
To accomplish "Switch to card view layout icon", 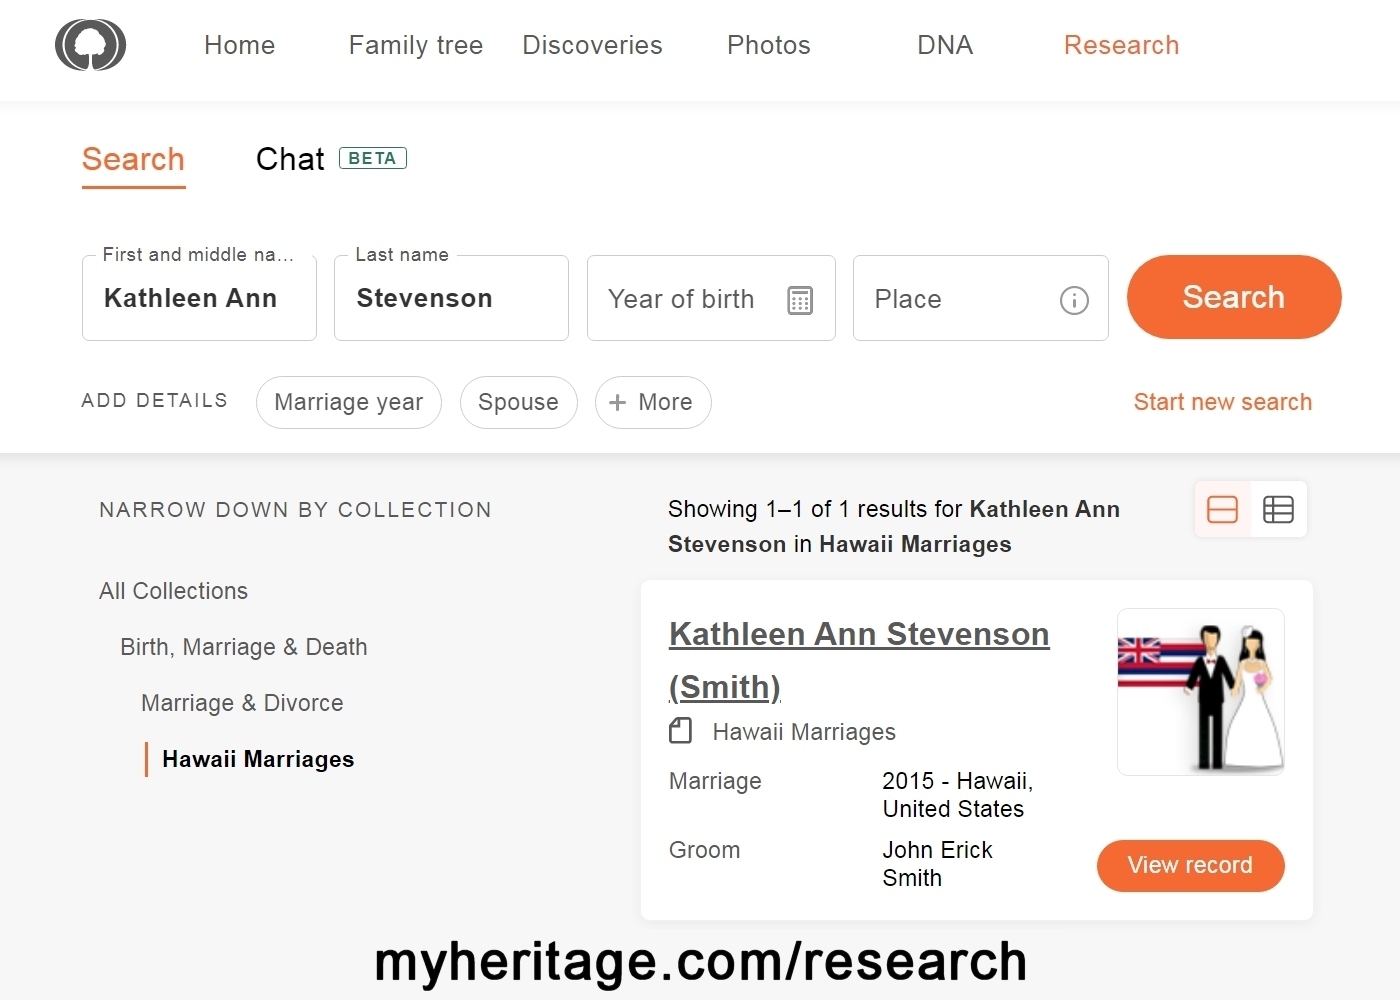I will tap(1222, 509).
